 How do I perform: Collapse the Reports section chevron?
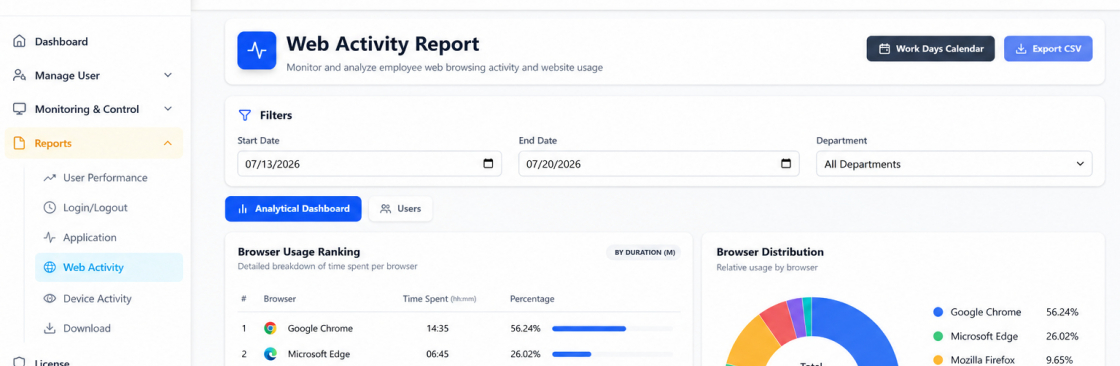click(x=168, y=143)
